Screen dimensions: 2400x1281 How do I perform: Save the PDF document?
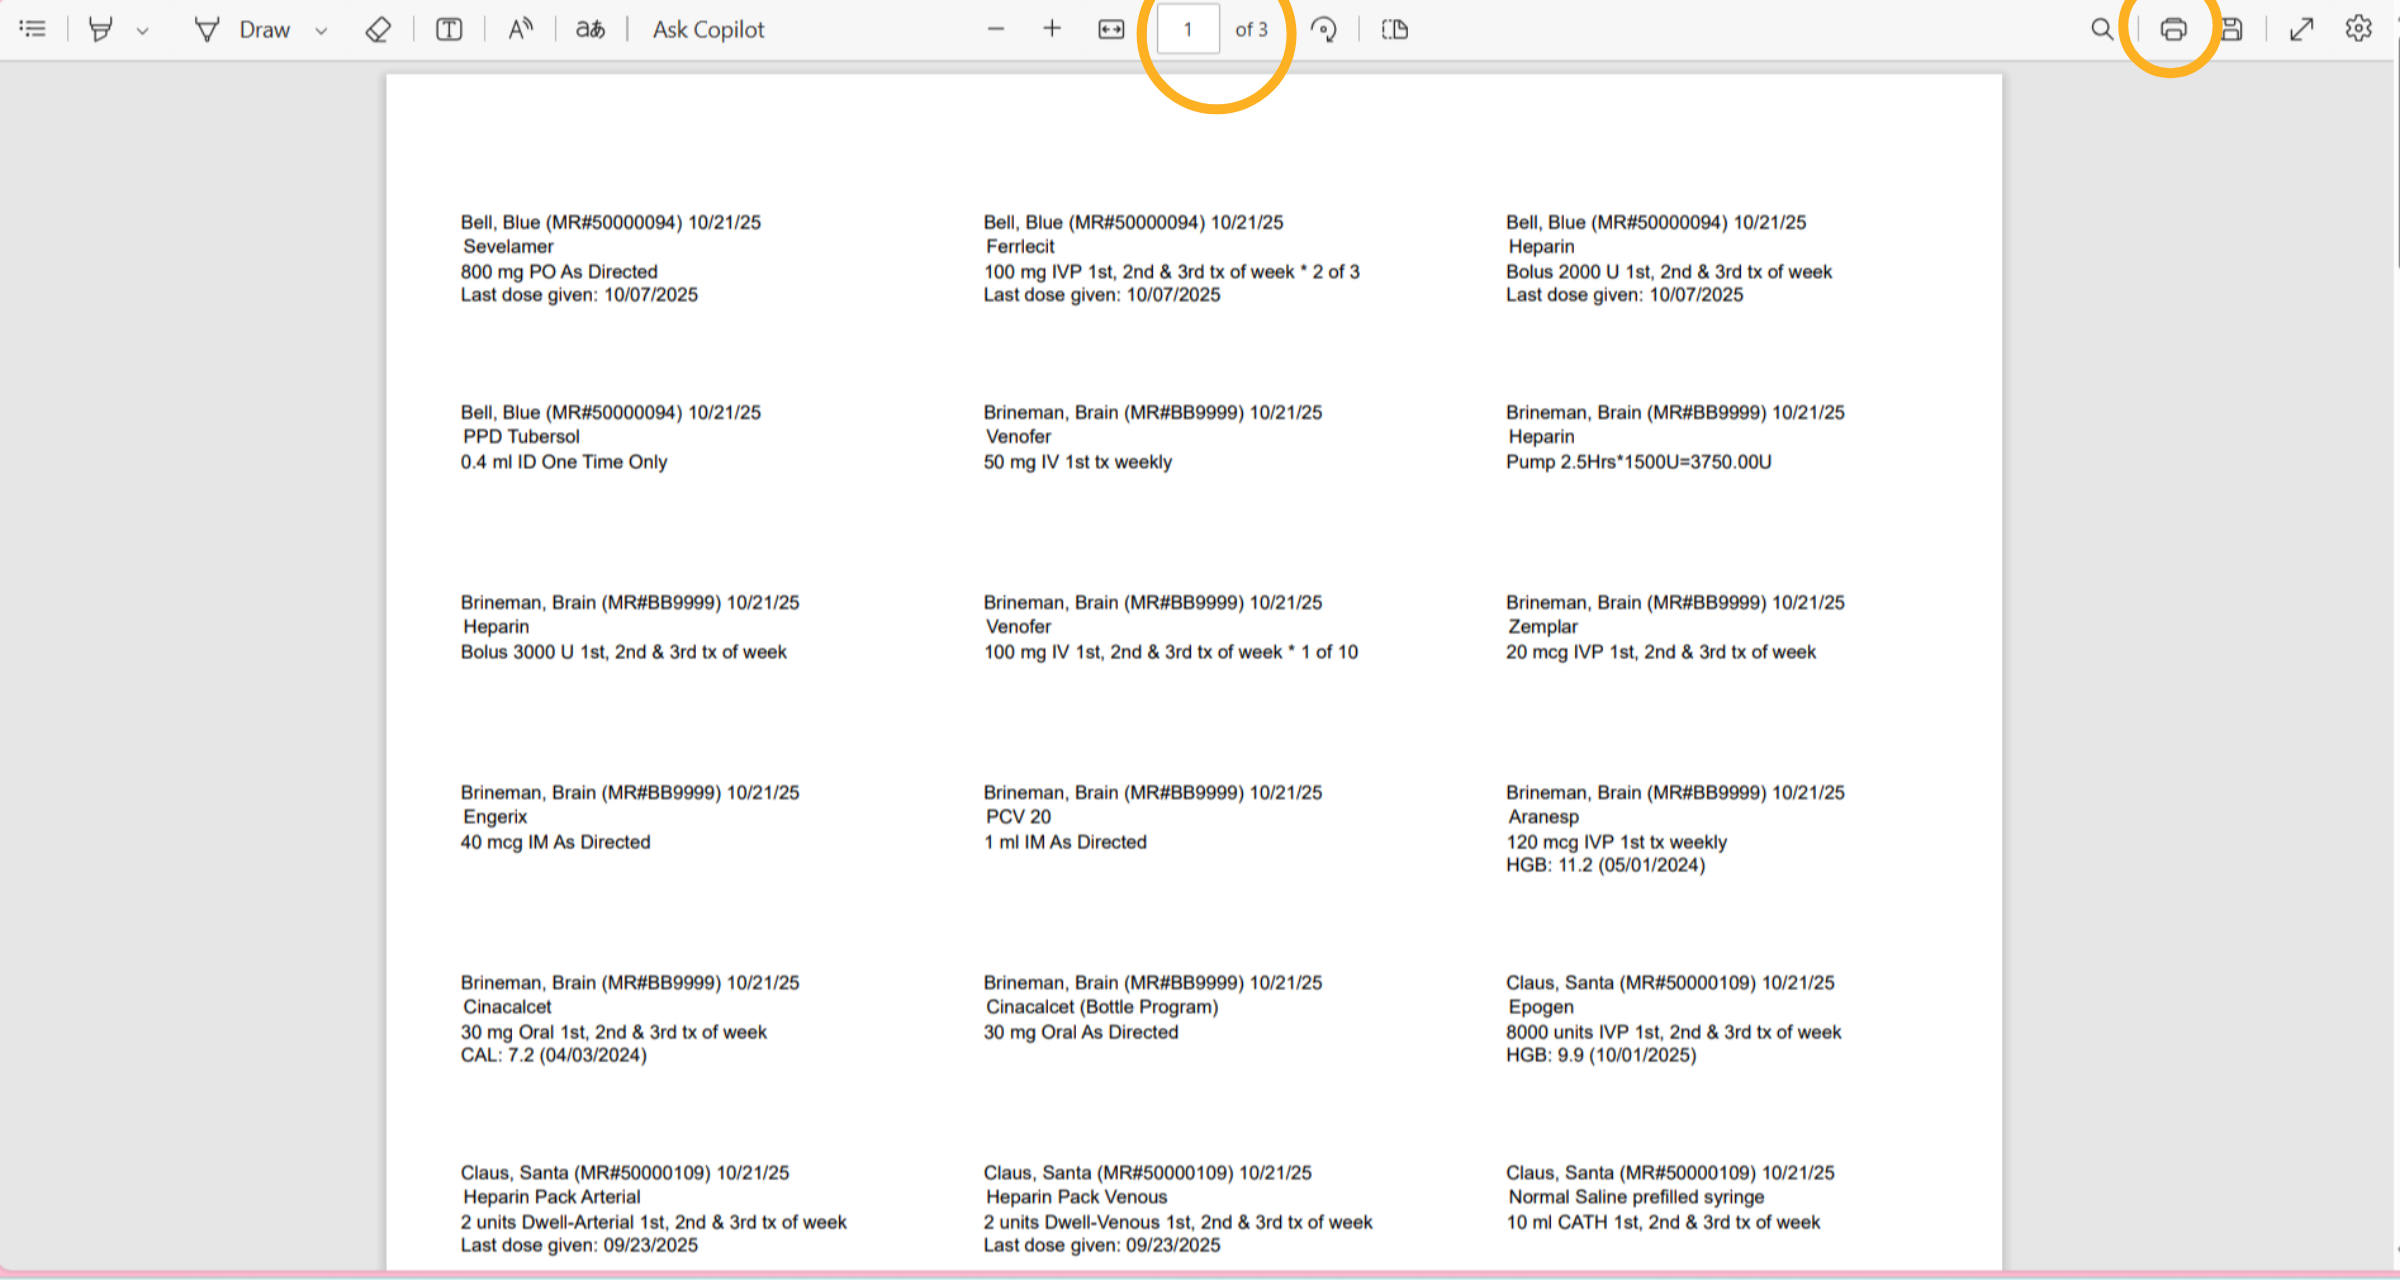(2231, 29)
